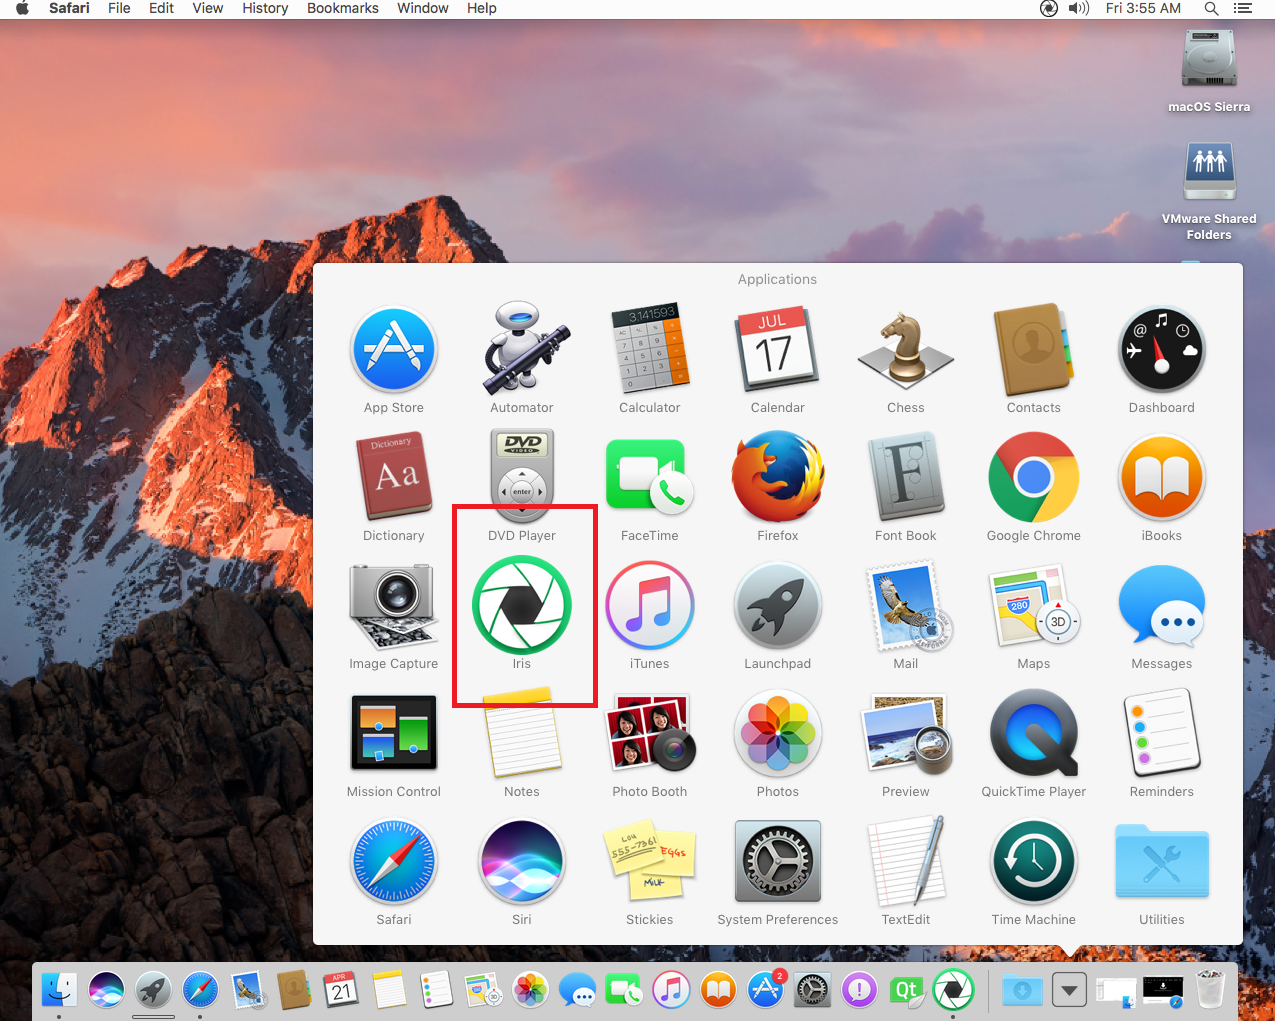Image resolution: width=1275 pixels, height=1021 pixels.
Task: Launch Siri from the Applications grid
Action: (x=522, y=862)
